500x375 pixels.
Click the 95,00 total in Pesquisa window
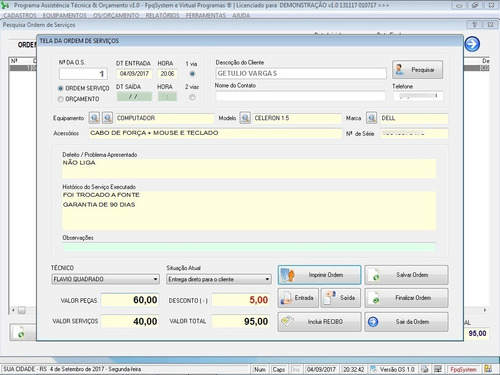(x=477, y=333)
